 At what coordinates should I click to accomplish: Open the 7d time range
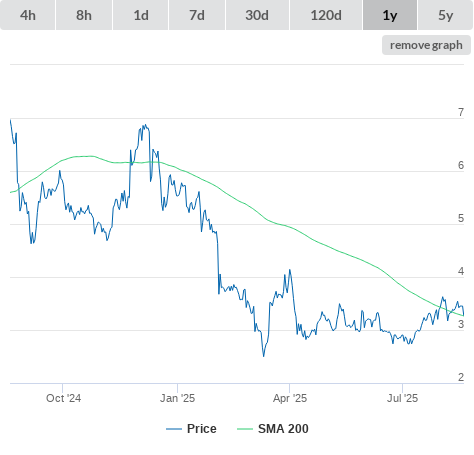click(x=197, y=15)
